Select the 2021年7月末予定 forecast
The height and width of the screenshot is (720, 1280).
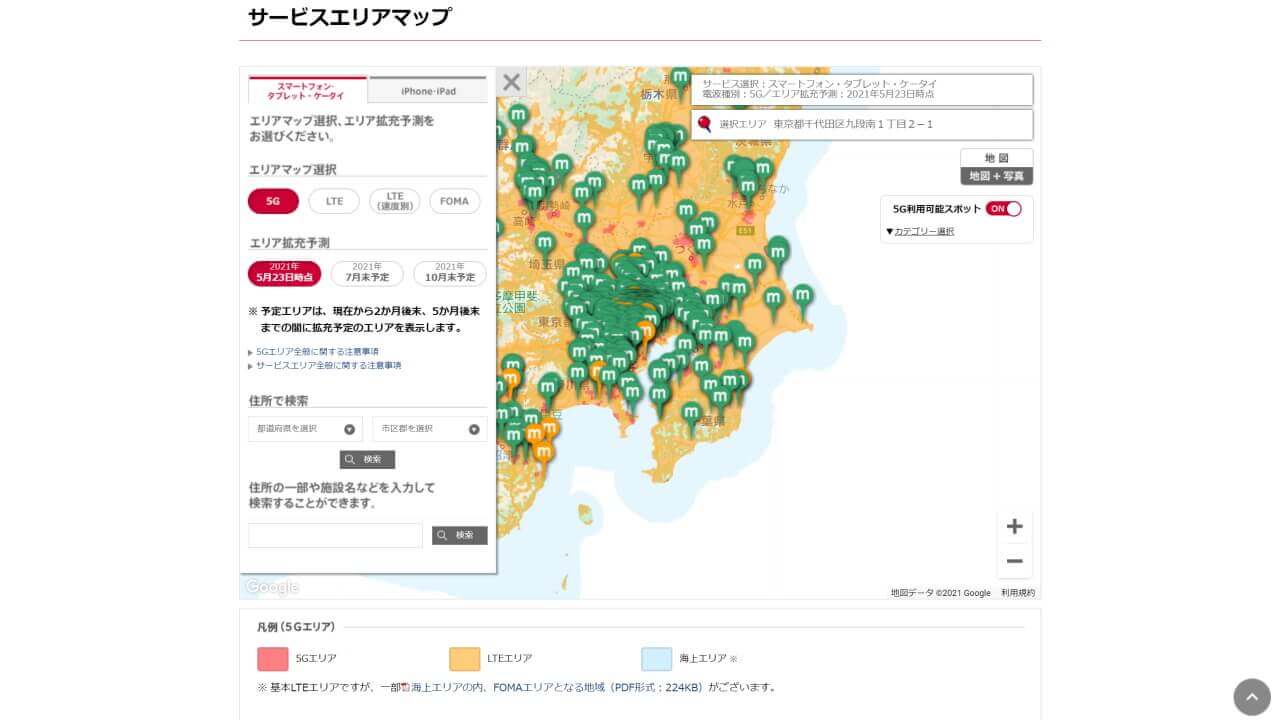366,272
